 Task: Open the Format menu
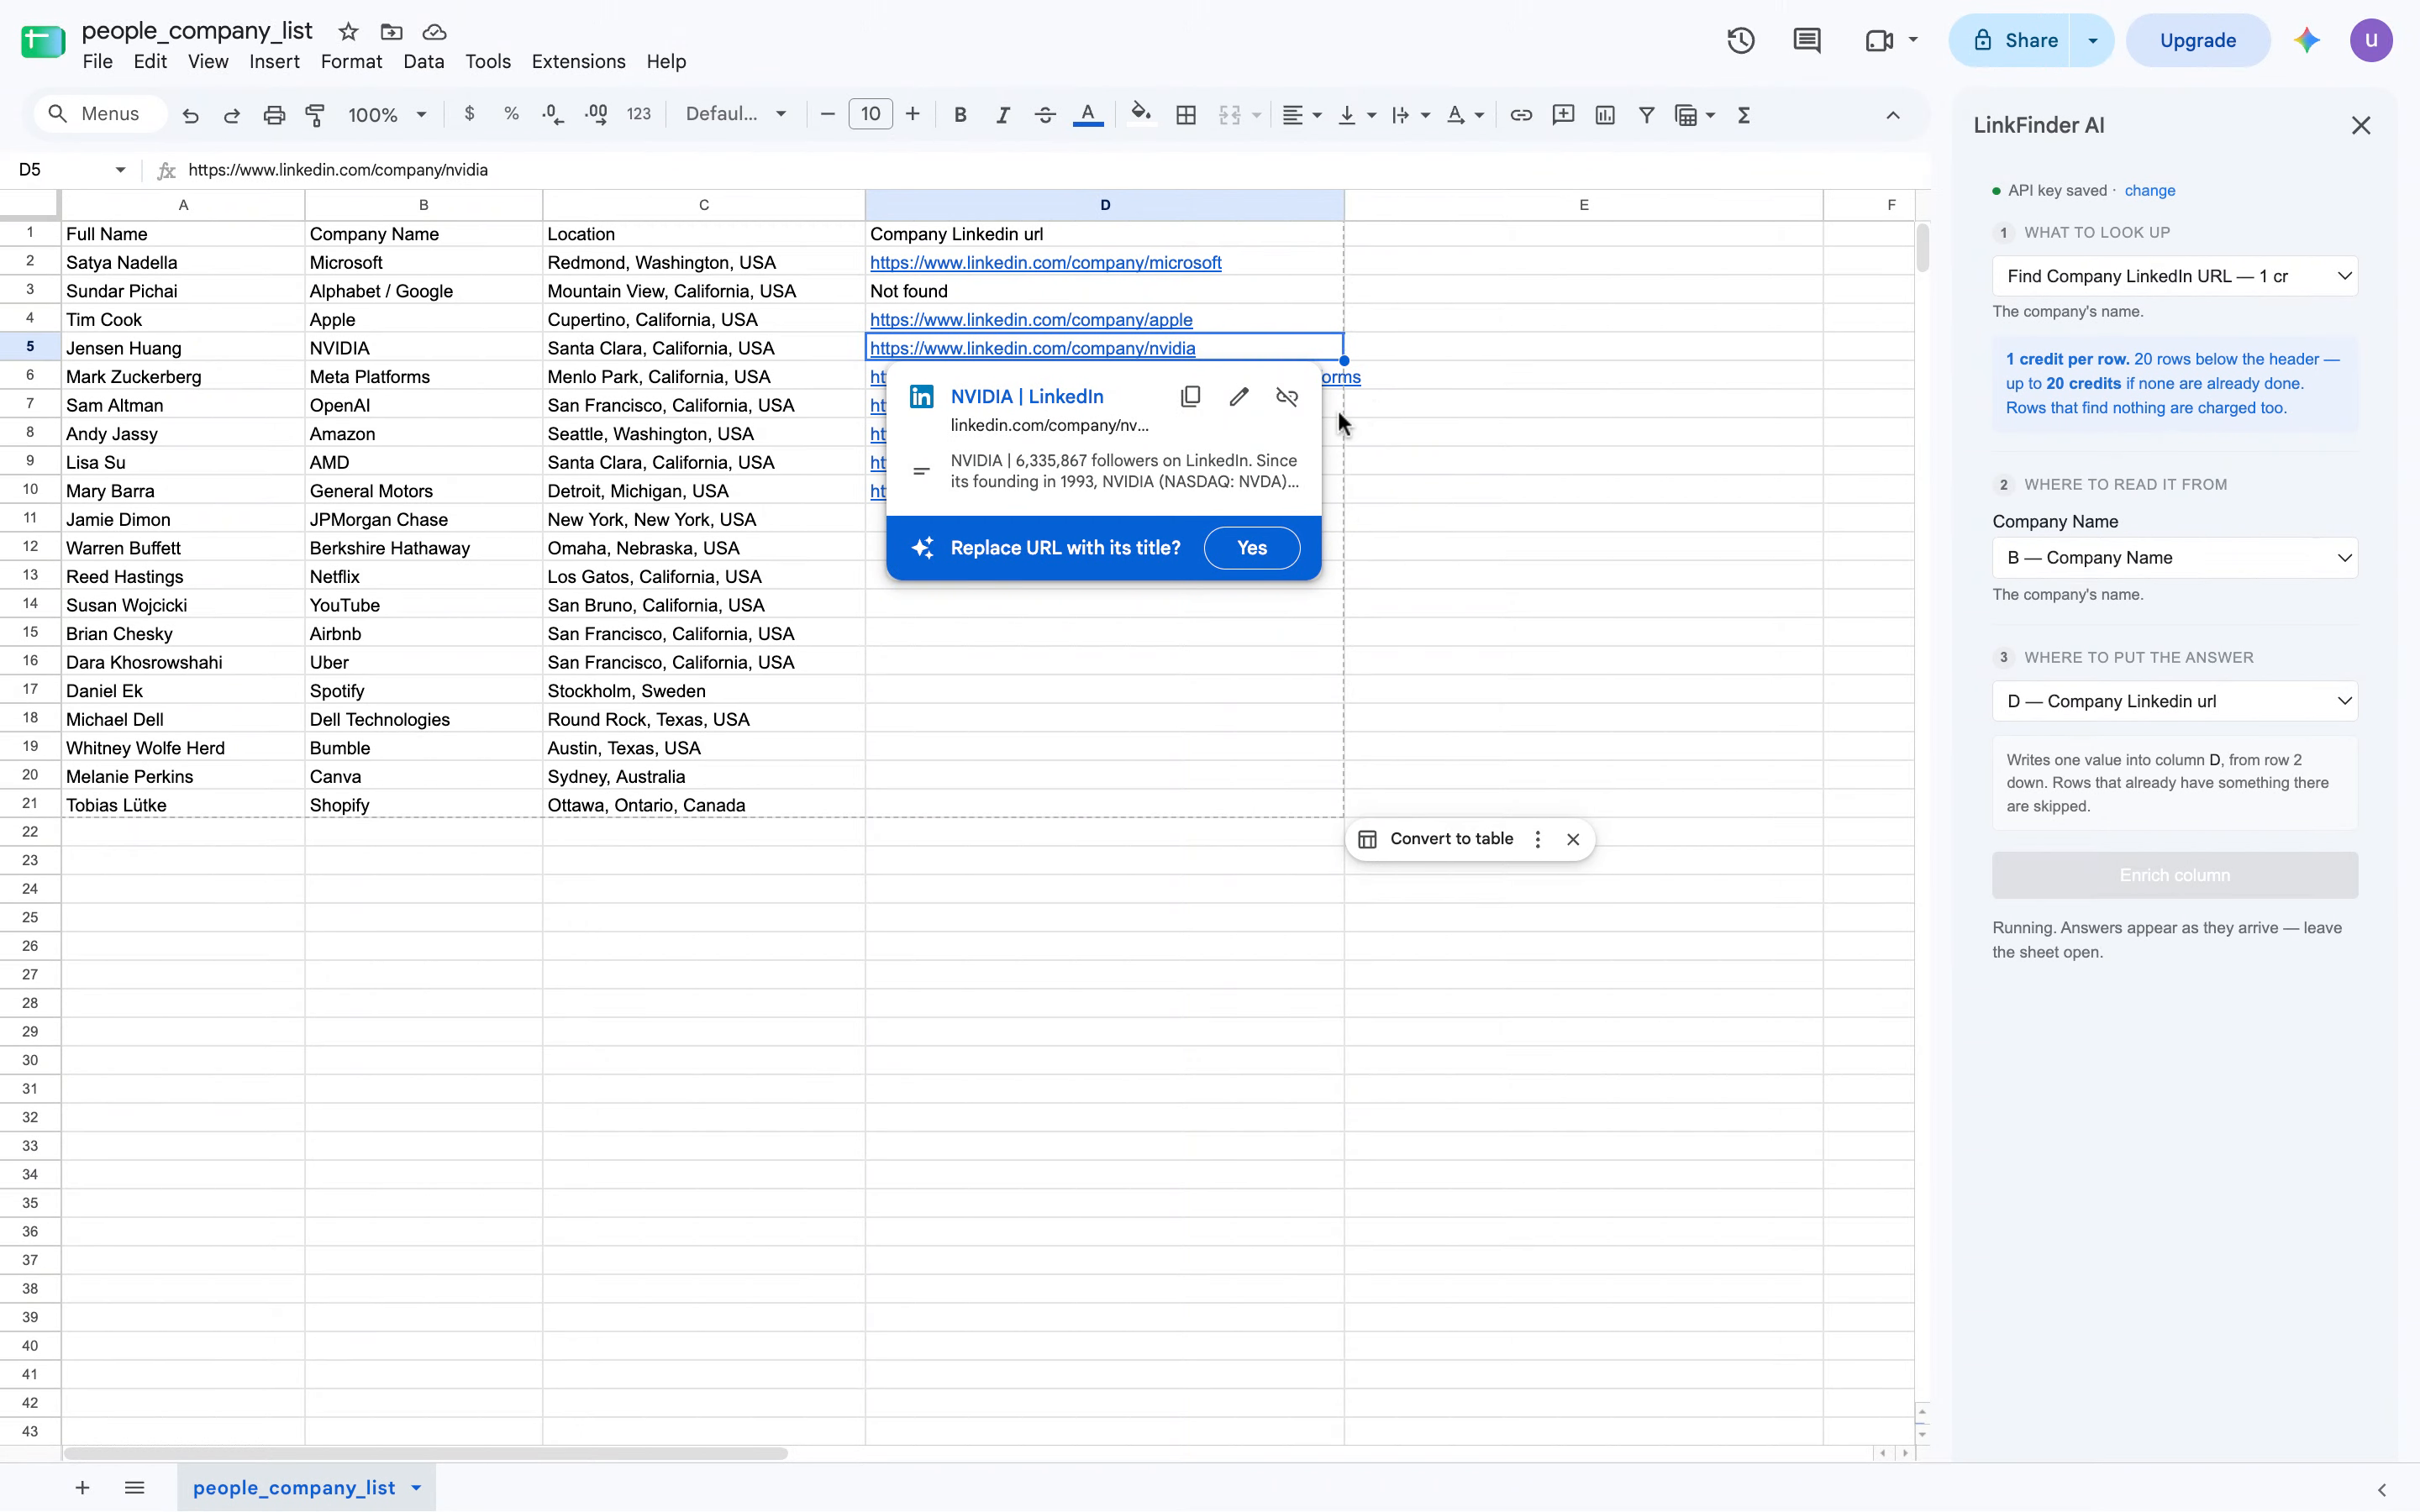[351, 62]
